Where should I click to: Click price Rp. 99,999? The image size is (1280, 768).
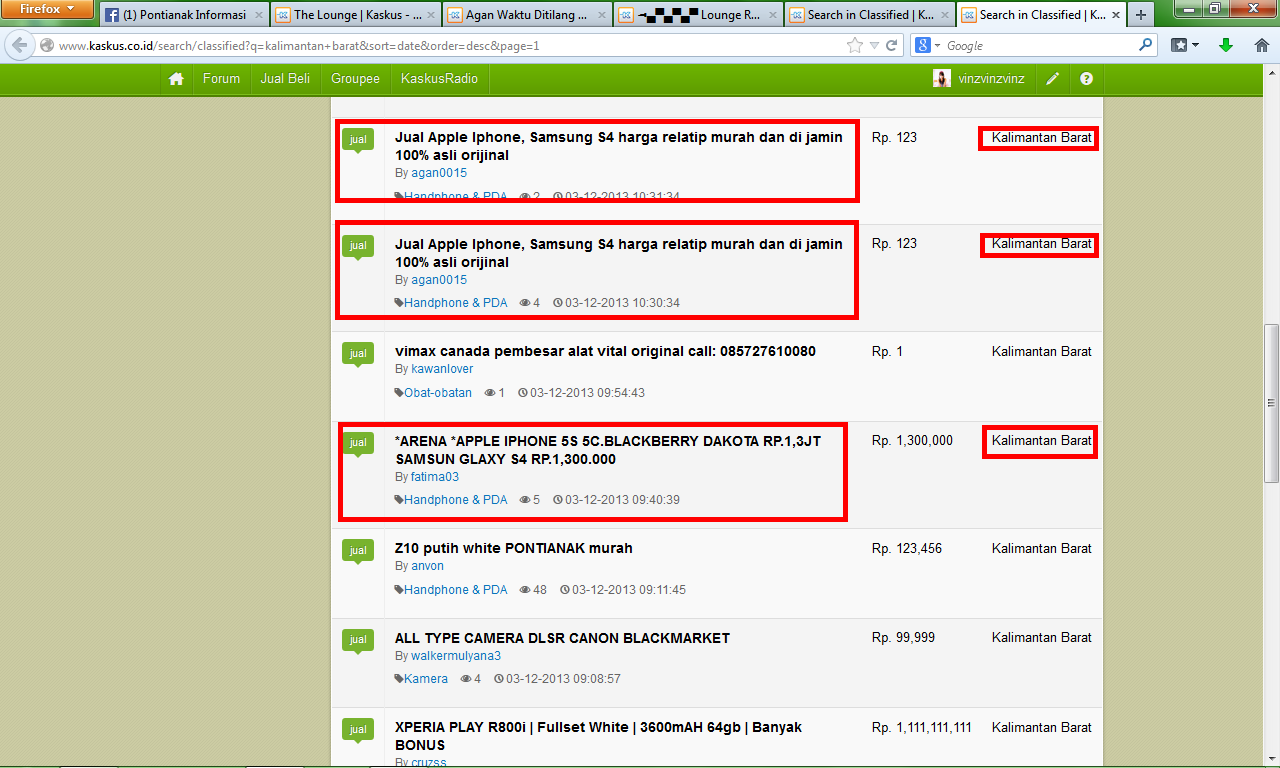click(903, 637)
